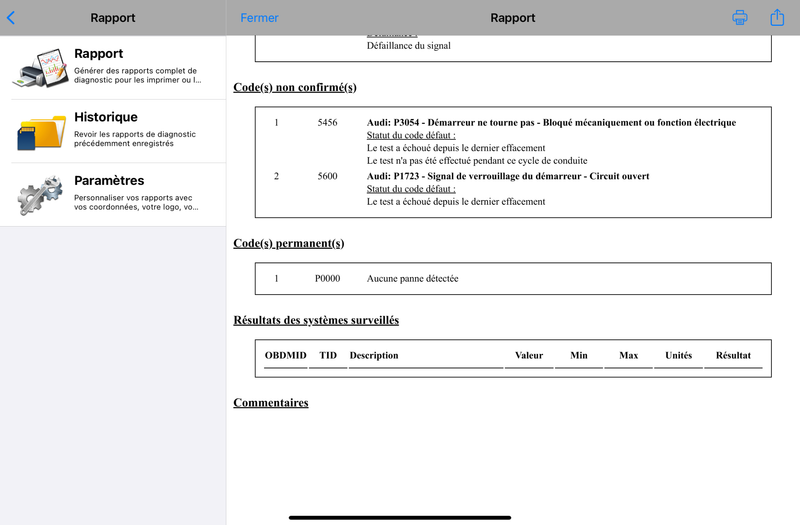Image resolution: width=800 pixels, height=525 pixels.
Task: Click the Résultats des systèmes surveillés heading
Action: 316,320
